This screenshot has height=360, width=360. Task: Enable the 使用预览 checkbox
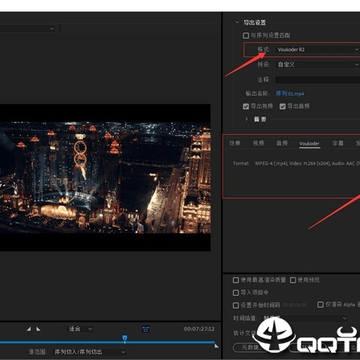tap(293, 280)
